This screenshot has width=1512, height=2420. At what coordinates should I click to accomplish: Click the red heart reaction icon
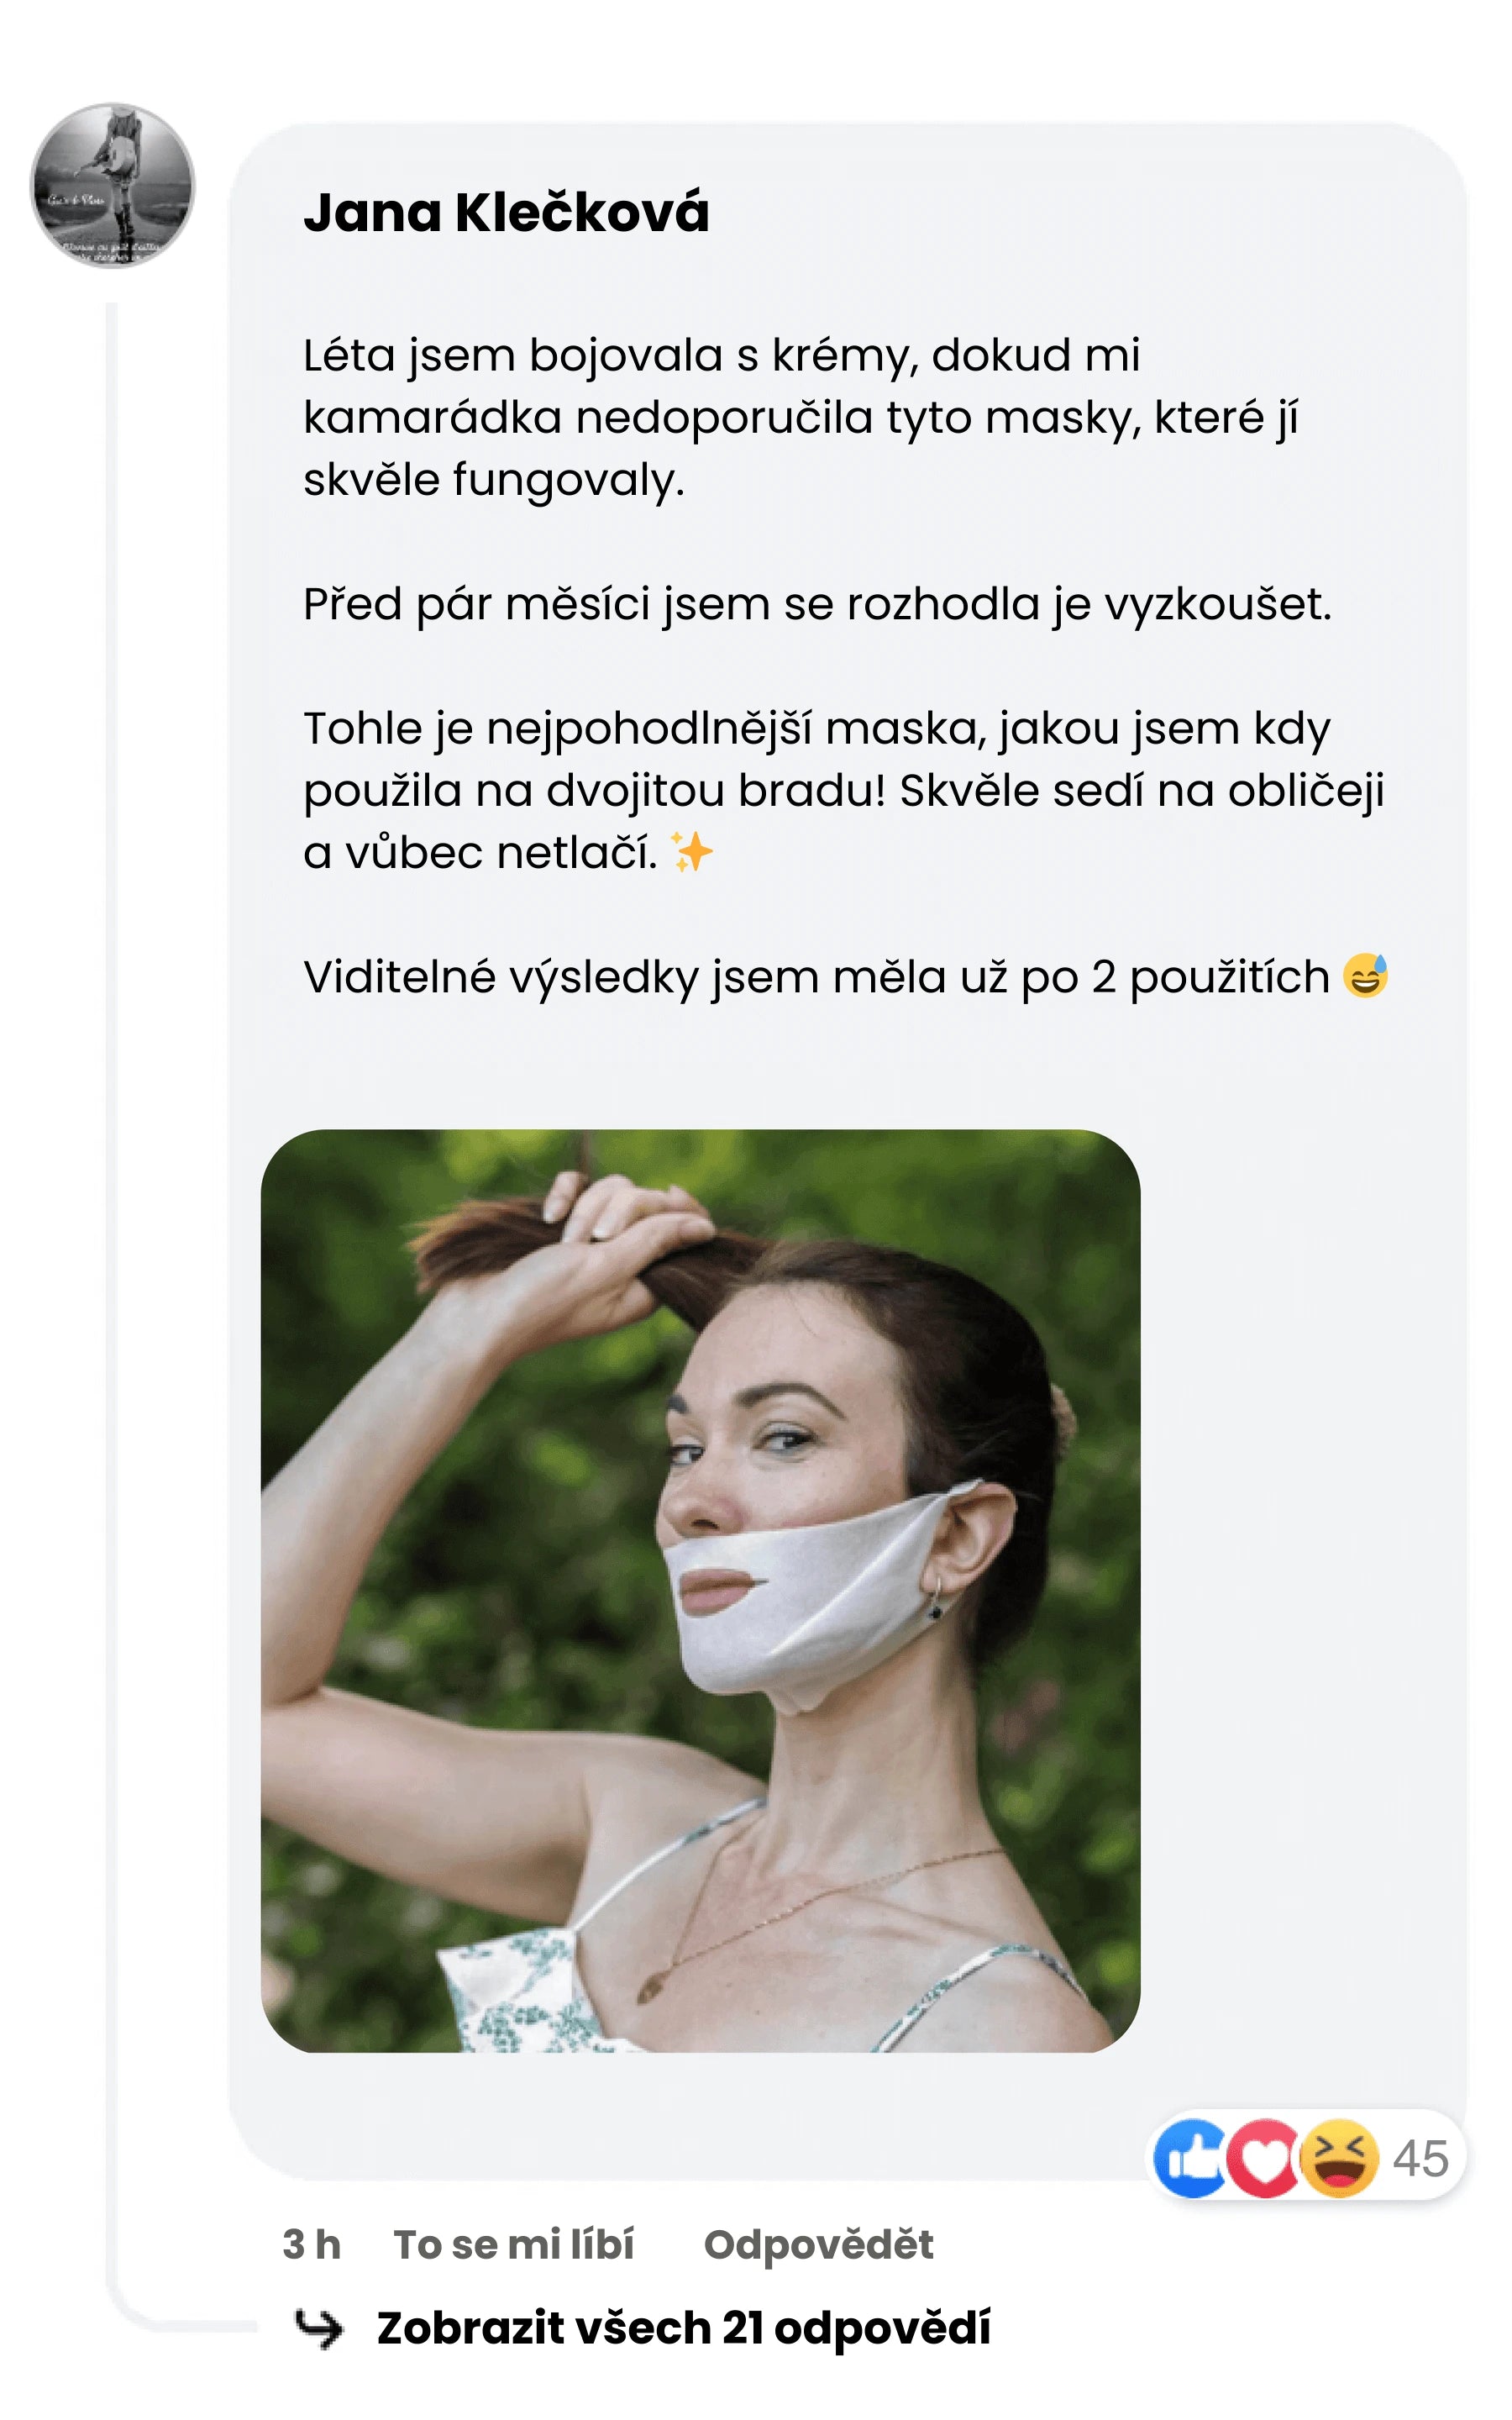1263,2158
